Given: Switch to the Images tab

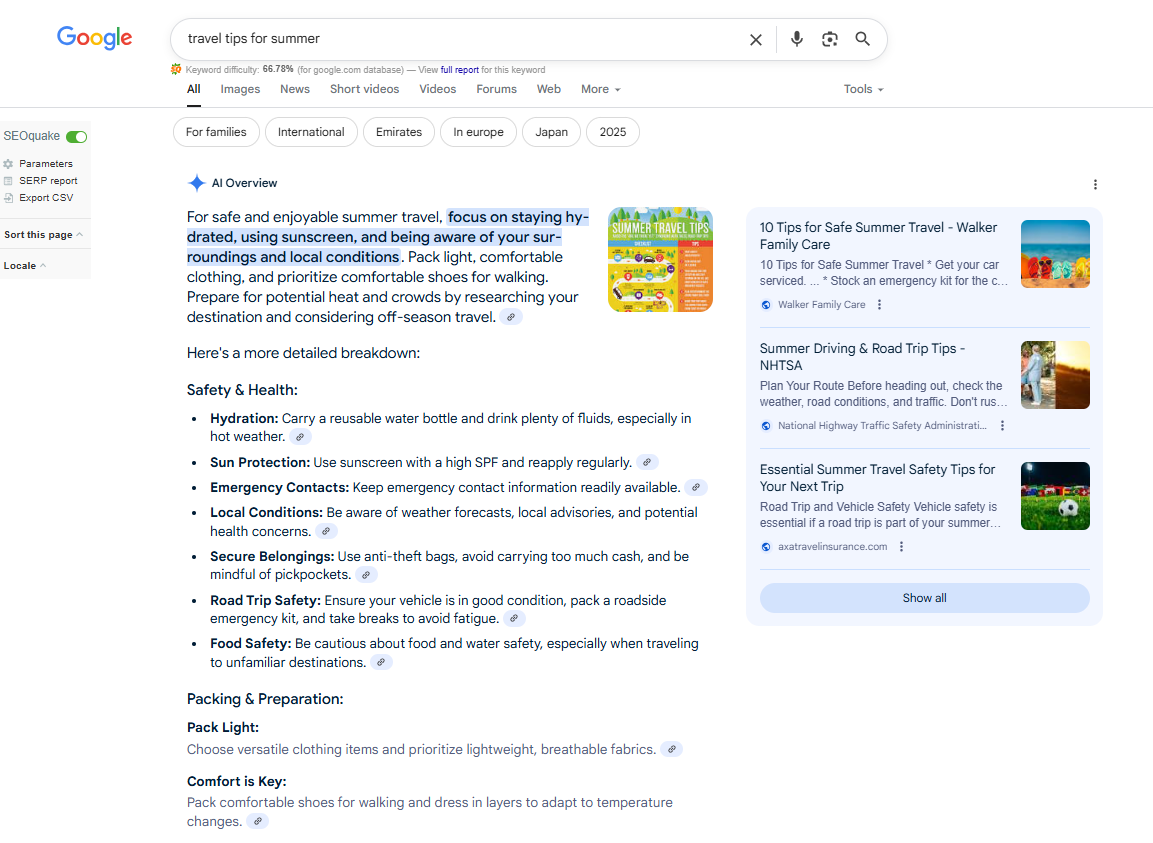Looking at the screenshot, I should 240,89.
